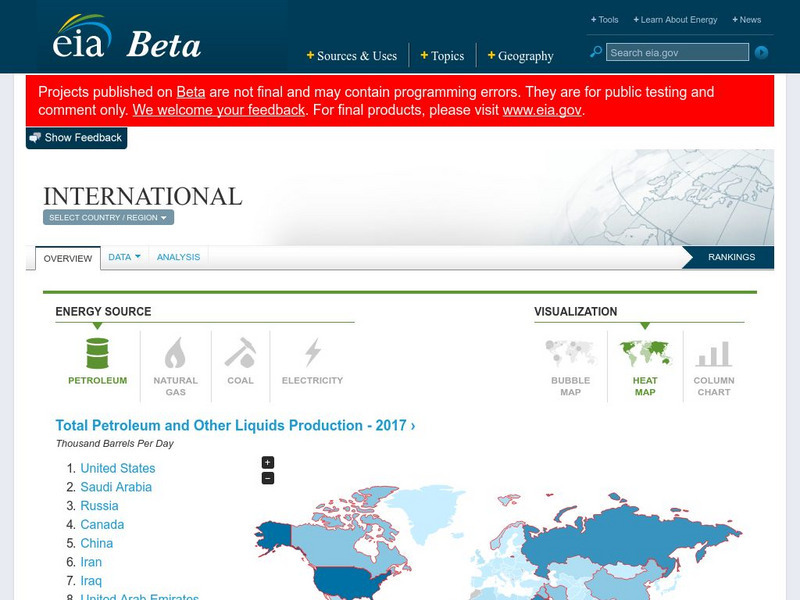Switch to Column Chart visualization
This screenshot has width=800, height=600.
point(713,354)
